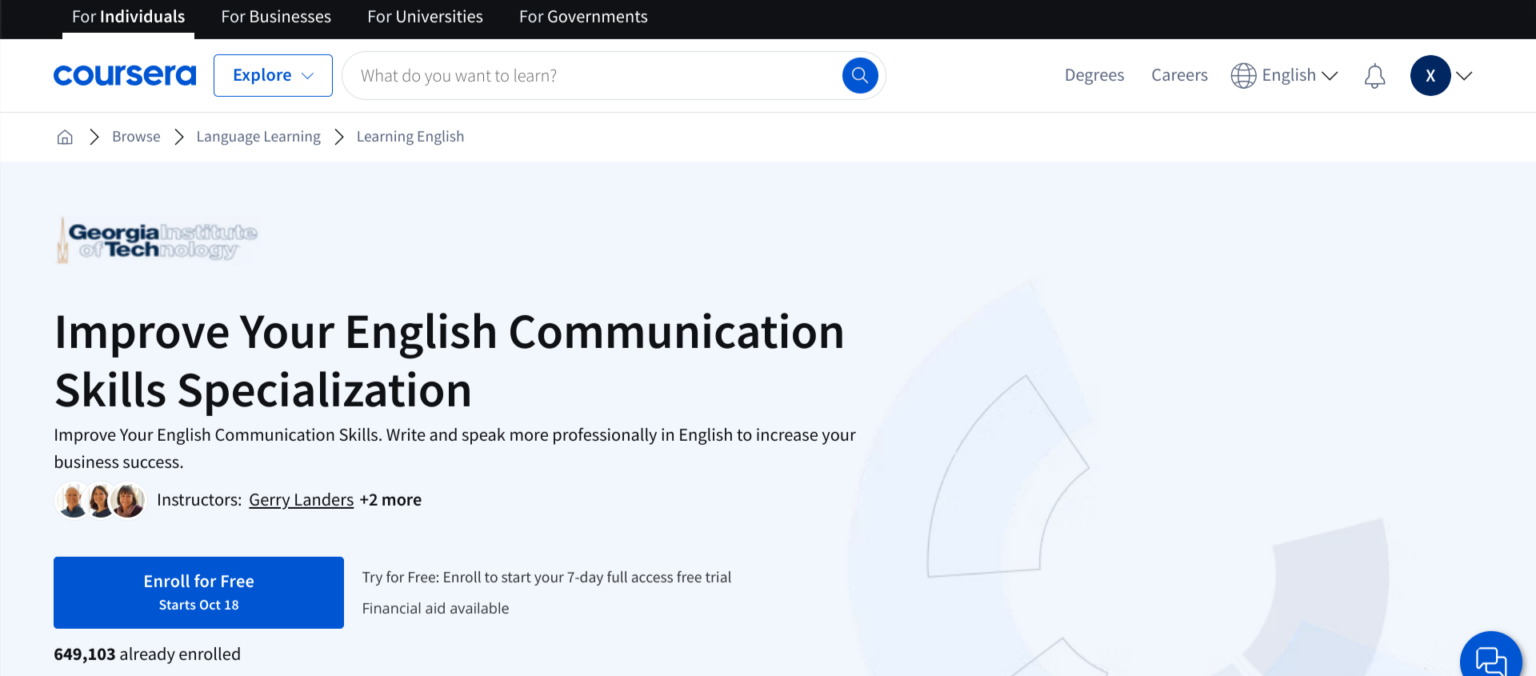This screenshot has width=1536, height=676.
Task: Switch to the For Businesses tab
Action: pyautogui.click(x=275, y=17)
